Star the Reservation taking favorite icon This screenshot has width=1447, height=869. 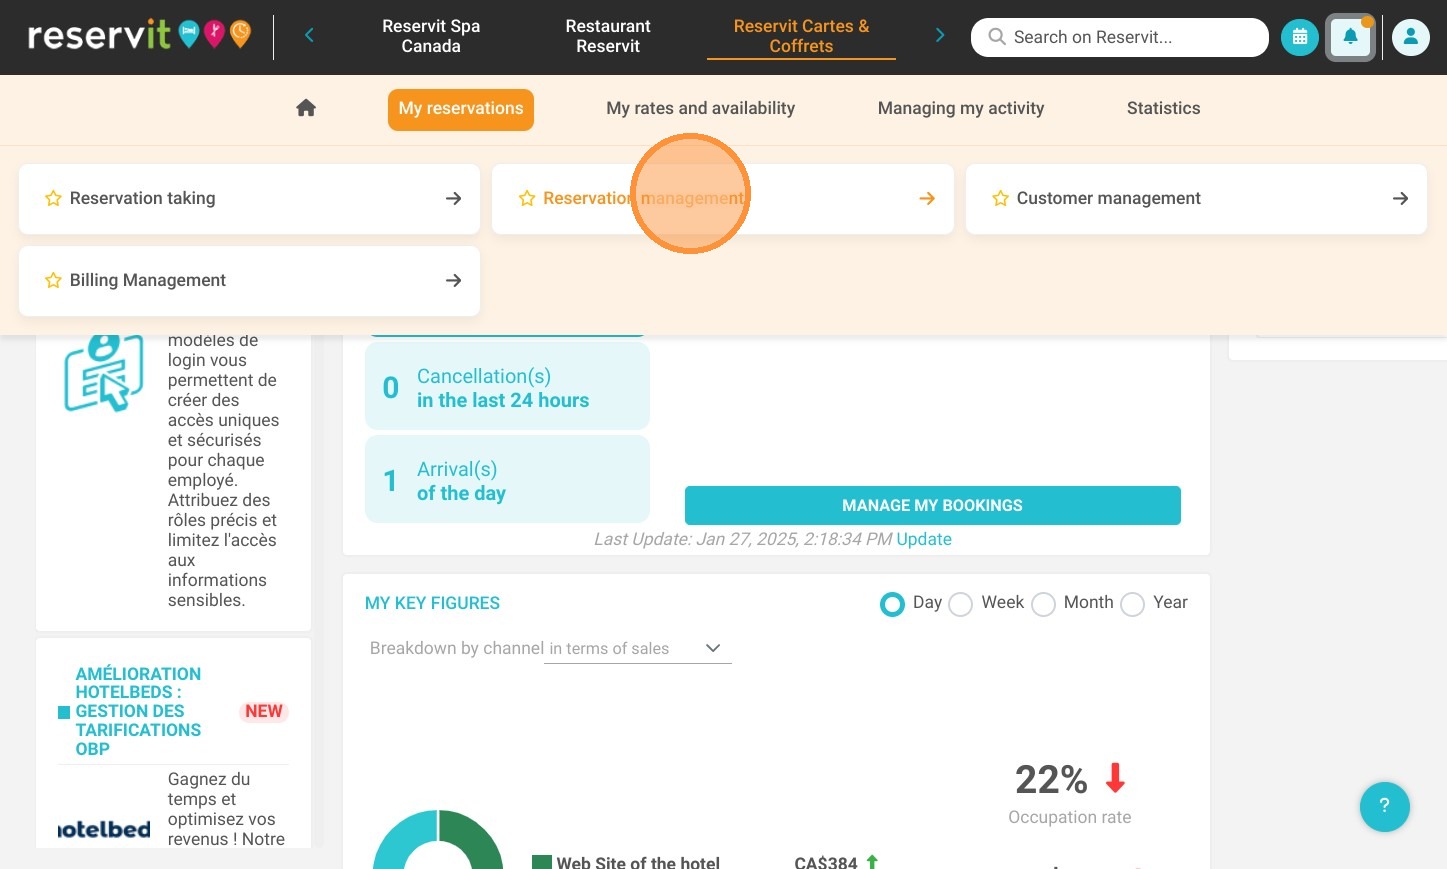[53, 199]
